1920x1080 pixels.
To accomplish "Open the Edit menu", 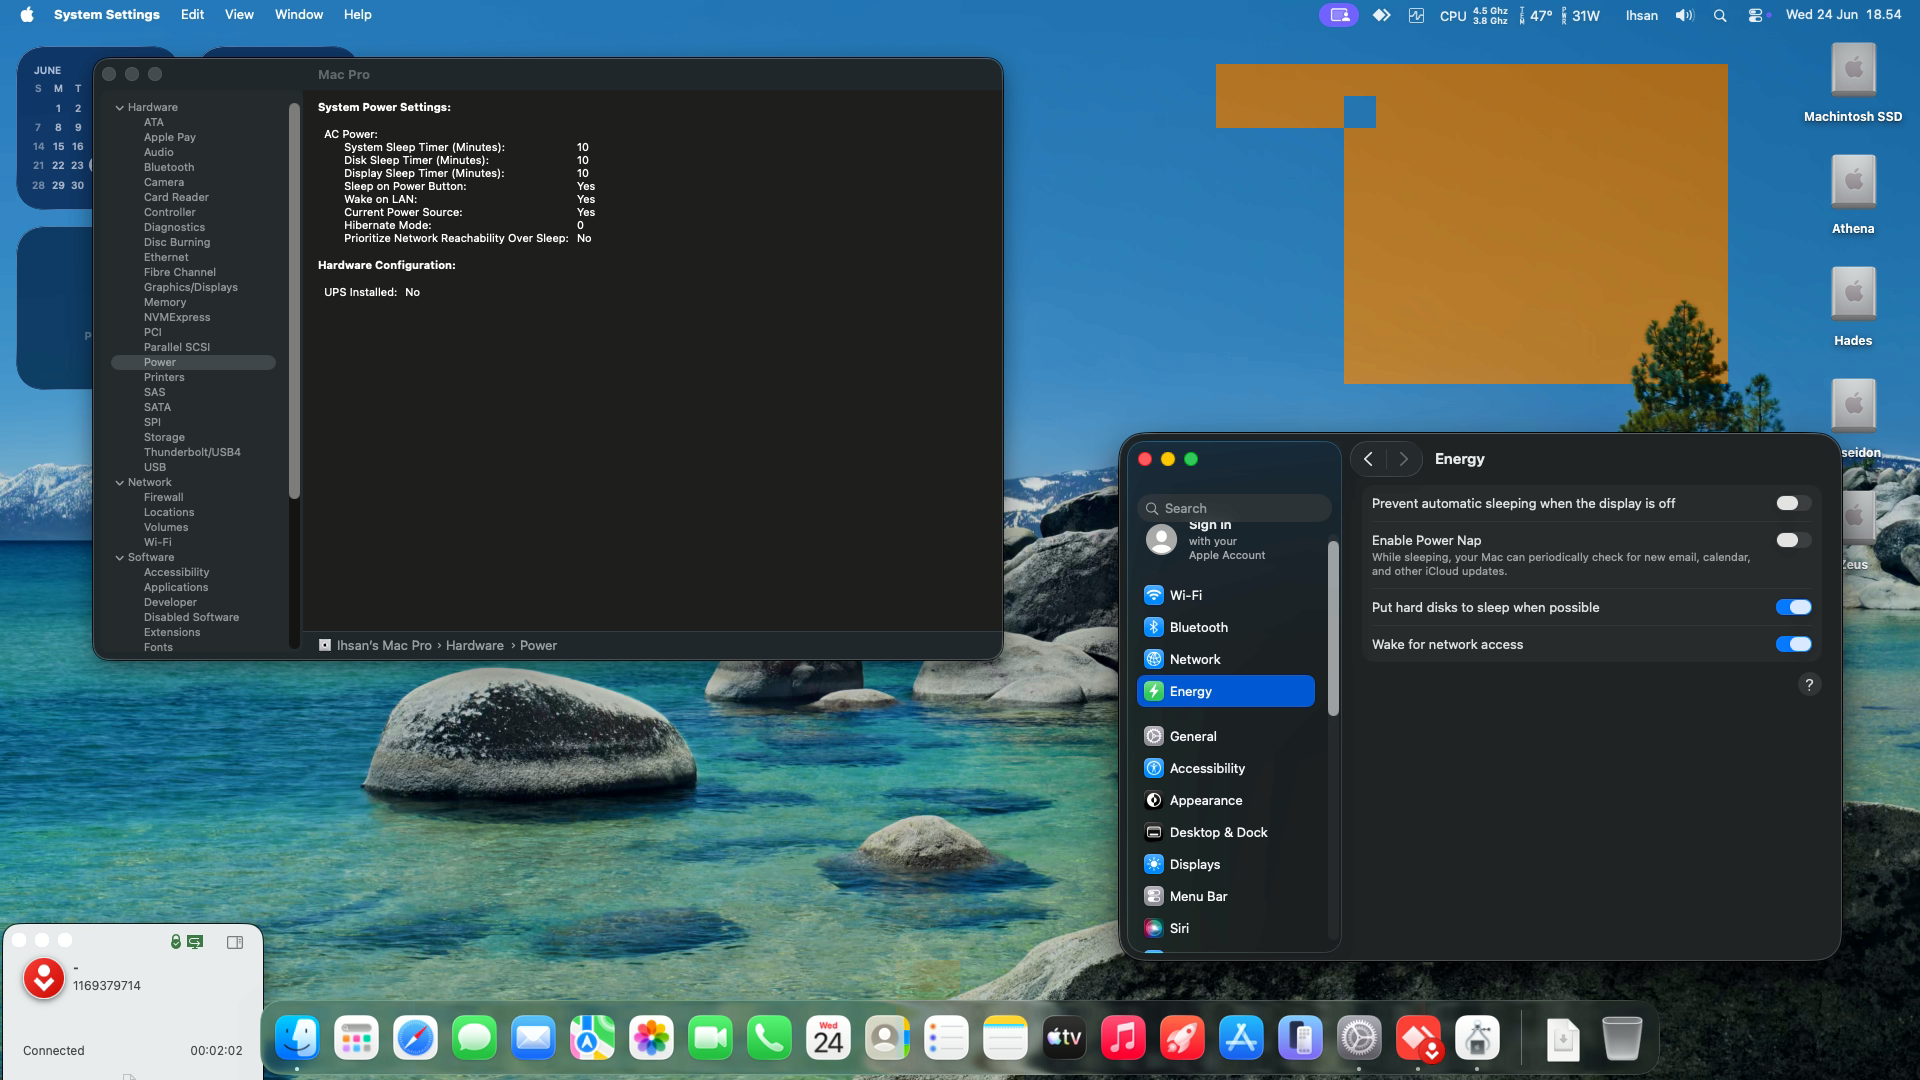I will [192, 15].
